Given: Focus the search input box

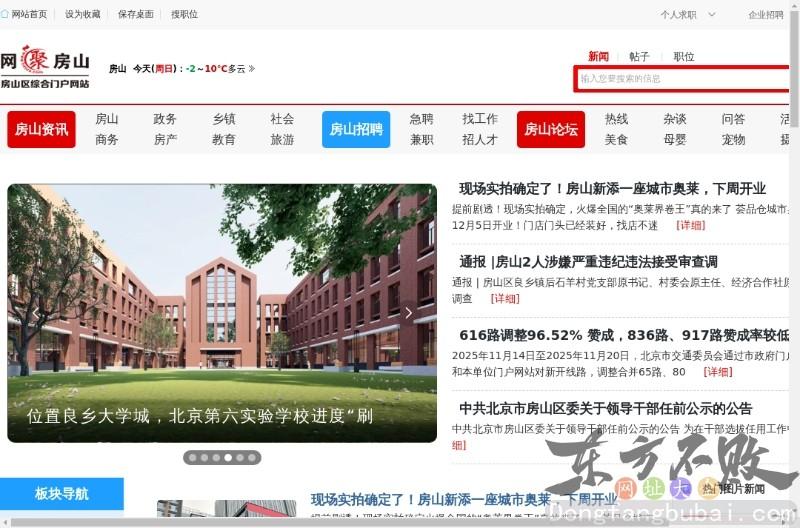Looking at the screenshot, I should tap(682, 79).
